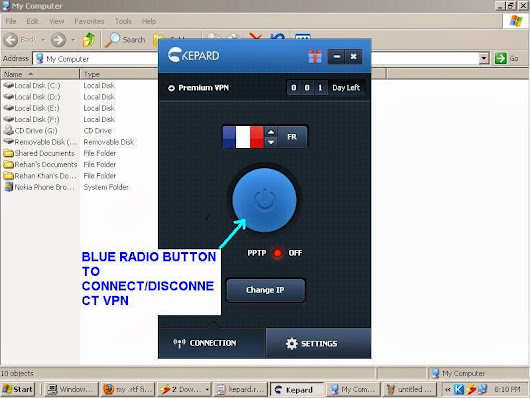Click the Forward arrow in Explorer toolbar

pyautogui.click(x=58, y=40)
